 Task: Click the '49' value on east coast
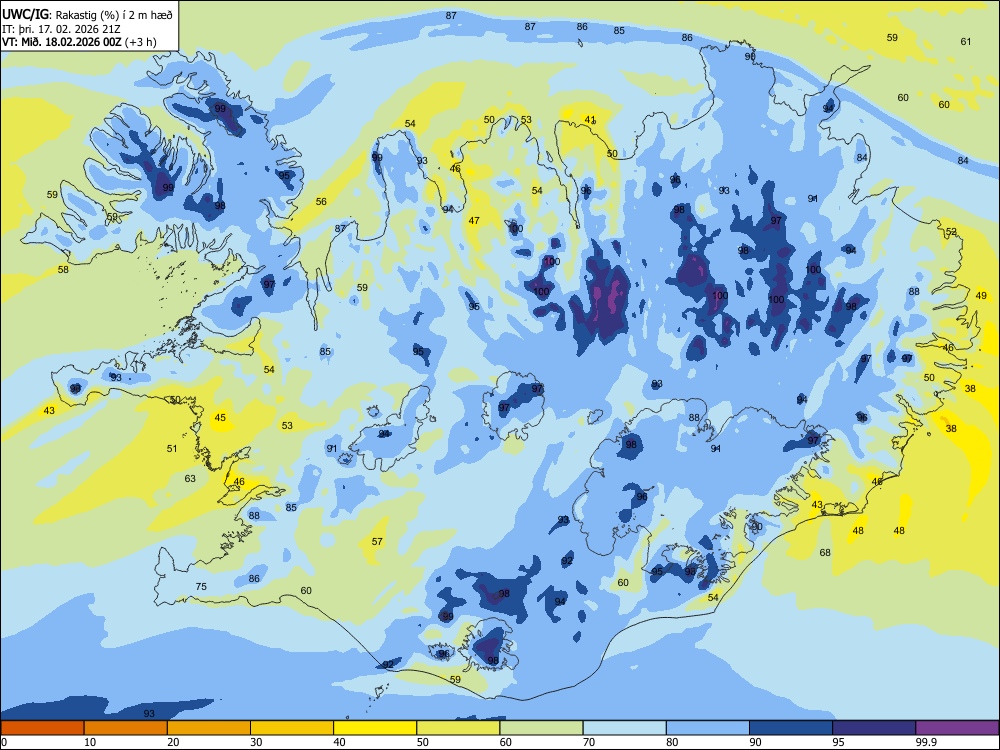(981, 295)
